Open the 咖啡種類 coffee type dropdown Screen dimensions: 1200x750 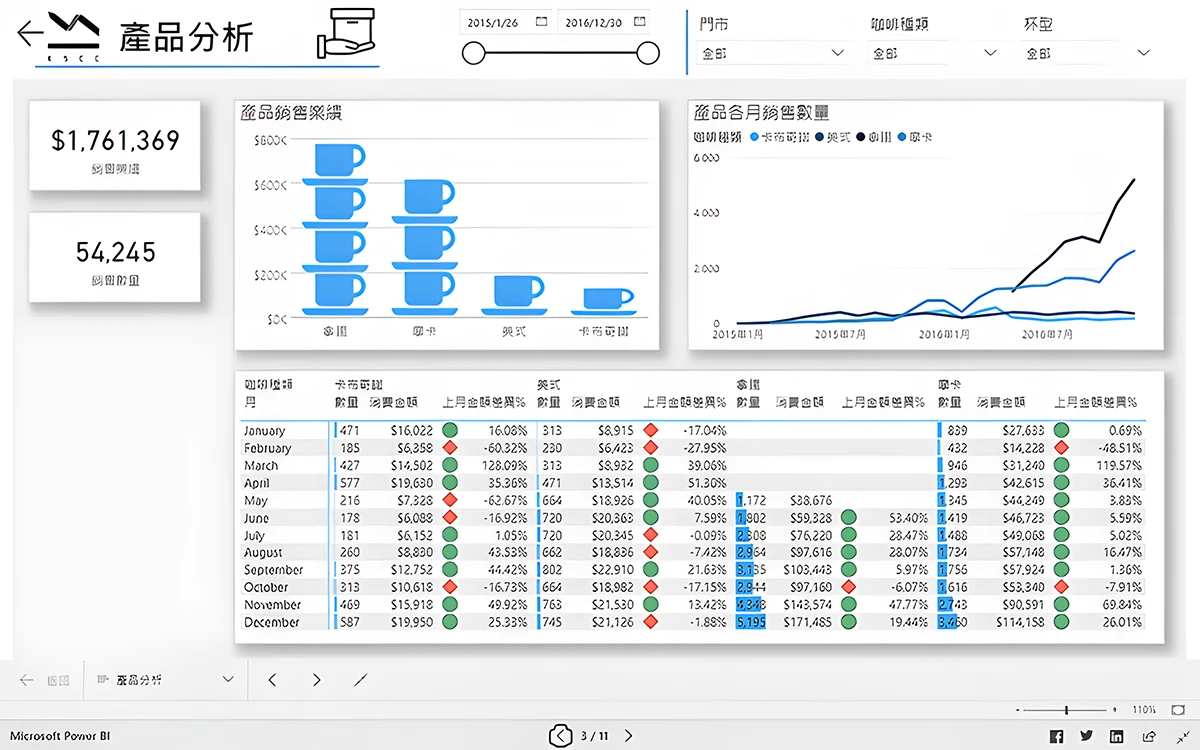[990, 53]
